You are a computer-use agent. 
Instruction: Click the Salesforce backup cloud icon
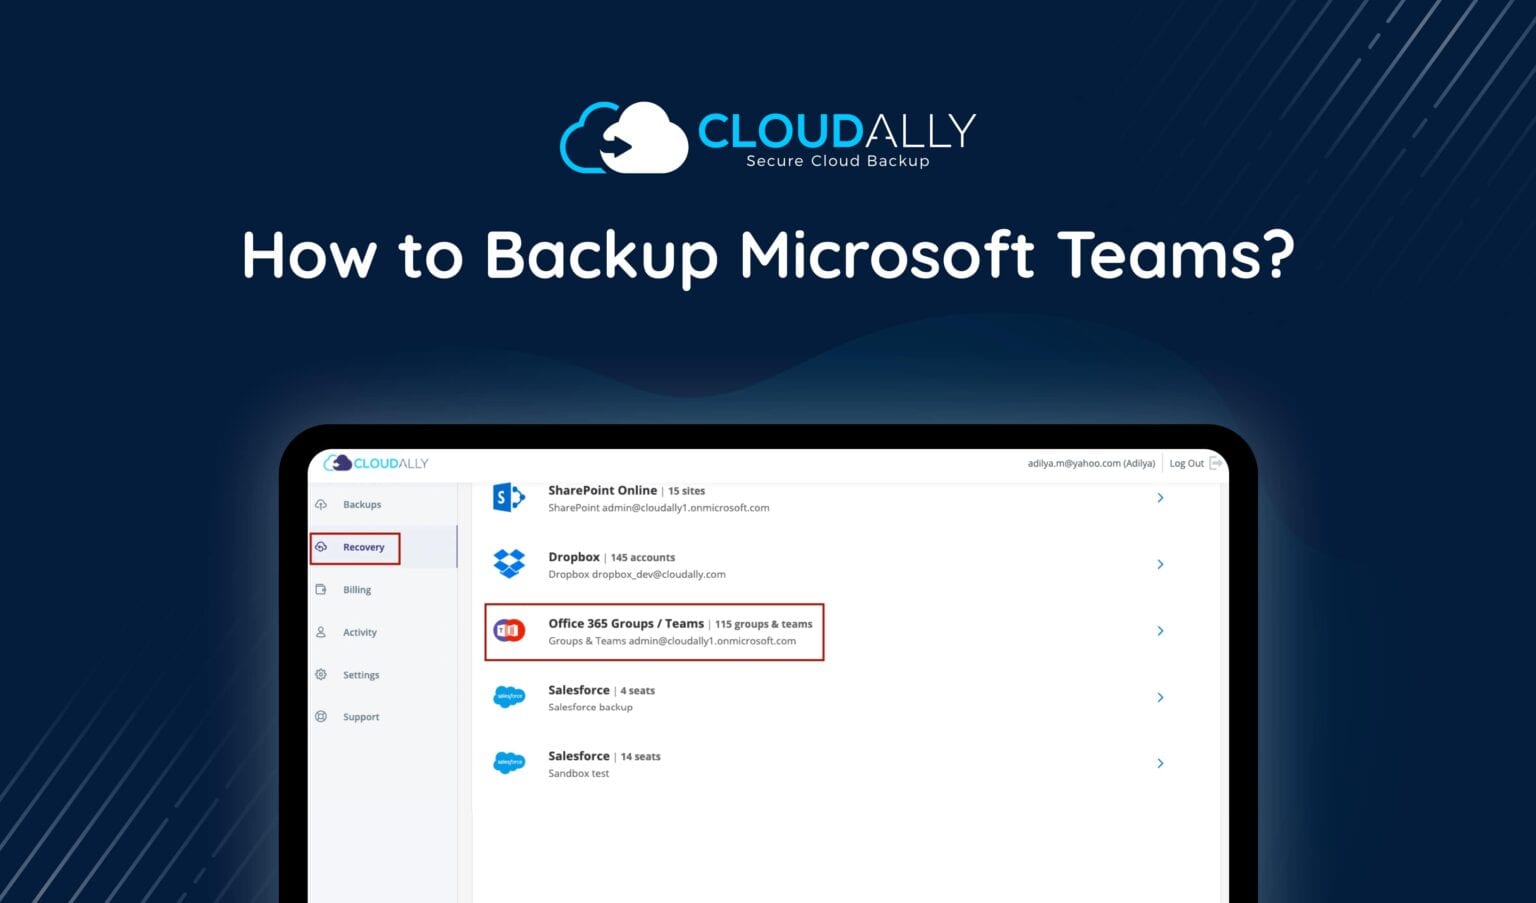(x=509, y=697)
